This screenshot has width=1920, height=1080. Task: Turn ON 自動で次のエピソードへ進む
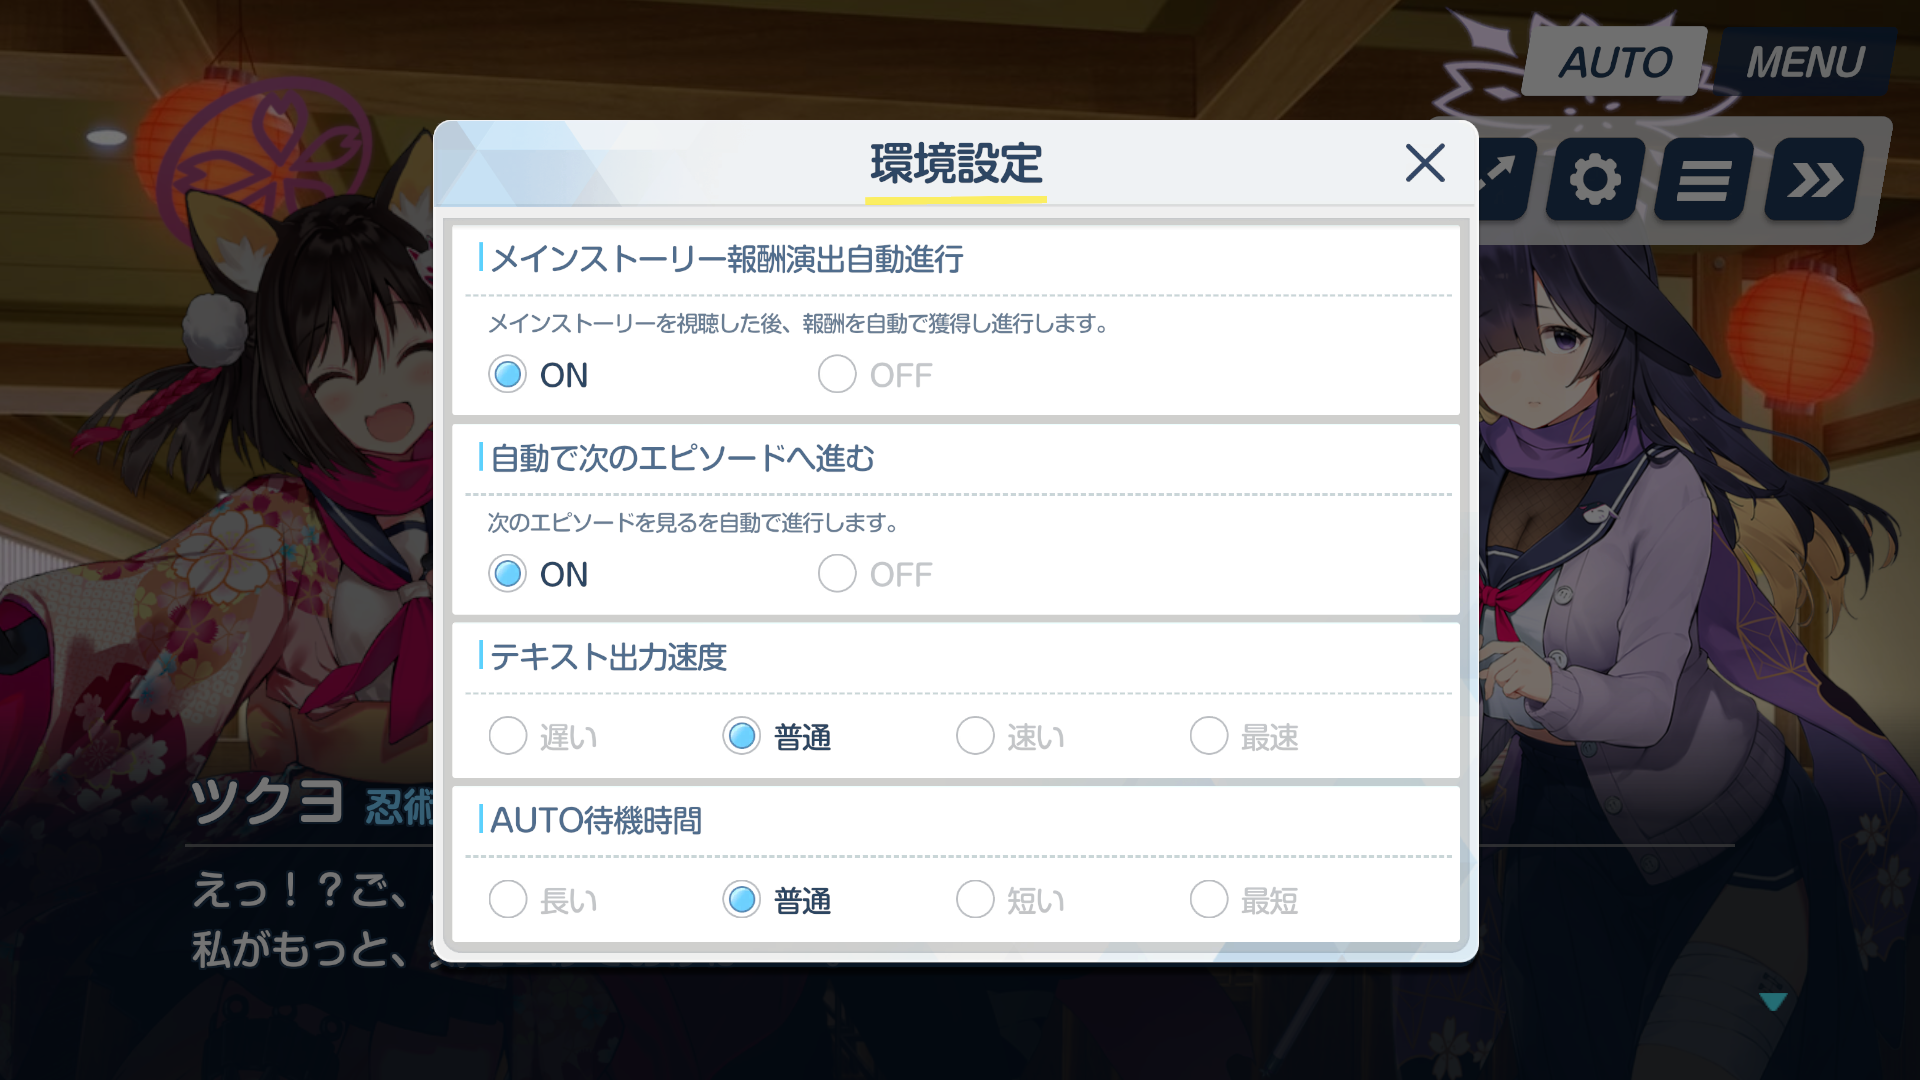pyautogui.click(x=539, y=574)
